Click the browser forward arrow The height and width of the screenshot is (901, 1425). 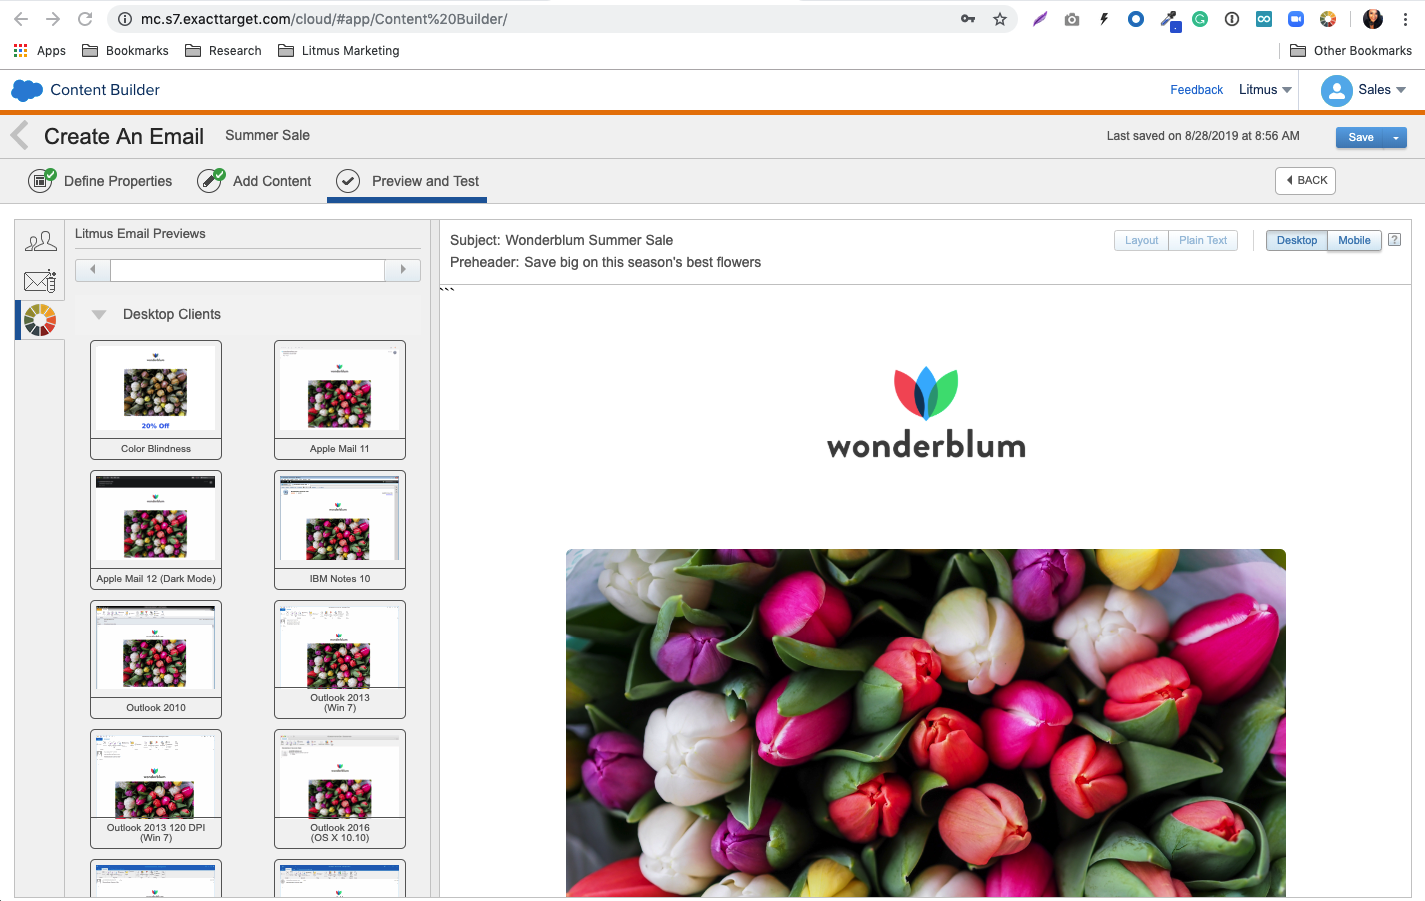tap(53, 19)
